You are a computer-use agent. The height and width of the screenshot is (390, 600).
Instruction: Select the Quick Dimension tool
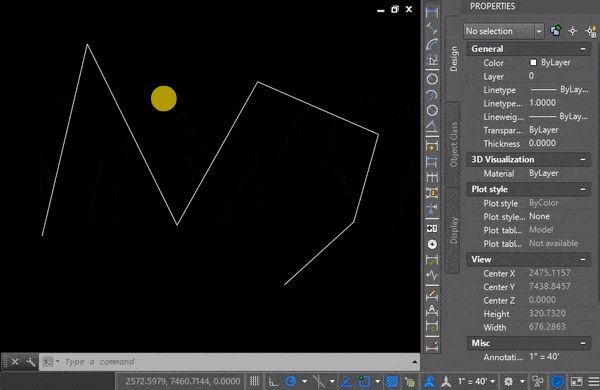pyautogui.click(x=432, y=145)
